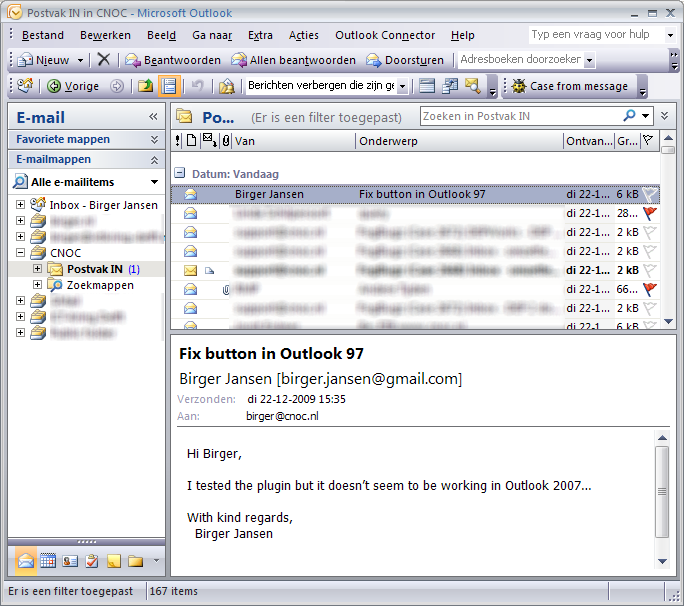Viewport: 684px width, 606px height.
Task: Click the bug icon for Case from message
Action: click(x=519, y=86)
